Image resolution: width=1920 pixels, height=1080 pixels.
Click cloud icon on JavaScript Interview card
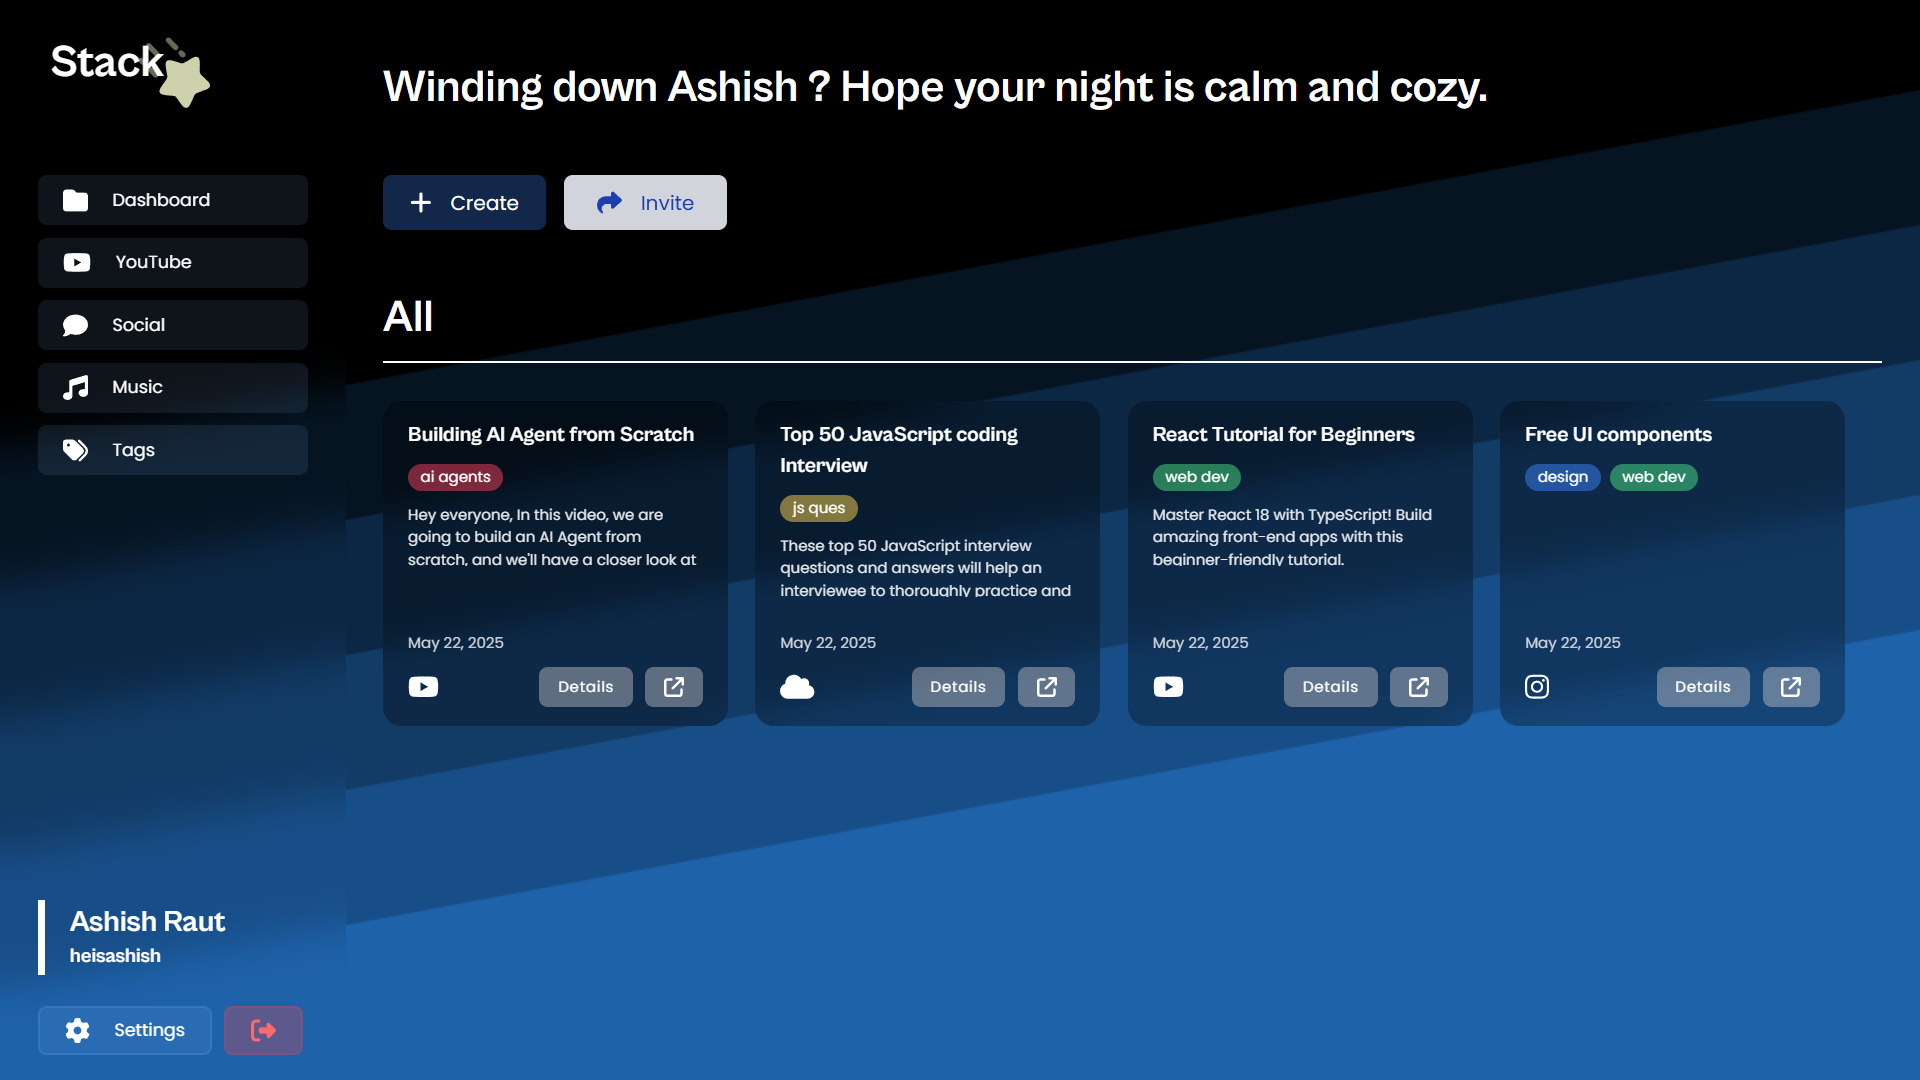point(797,687)
